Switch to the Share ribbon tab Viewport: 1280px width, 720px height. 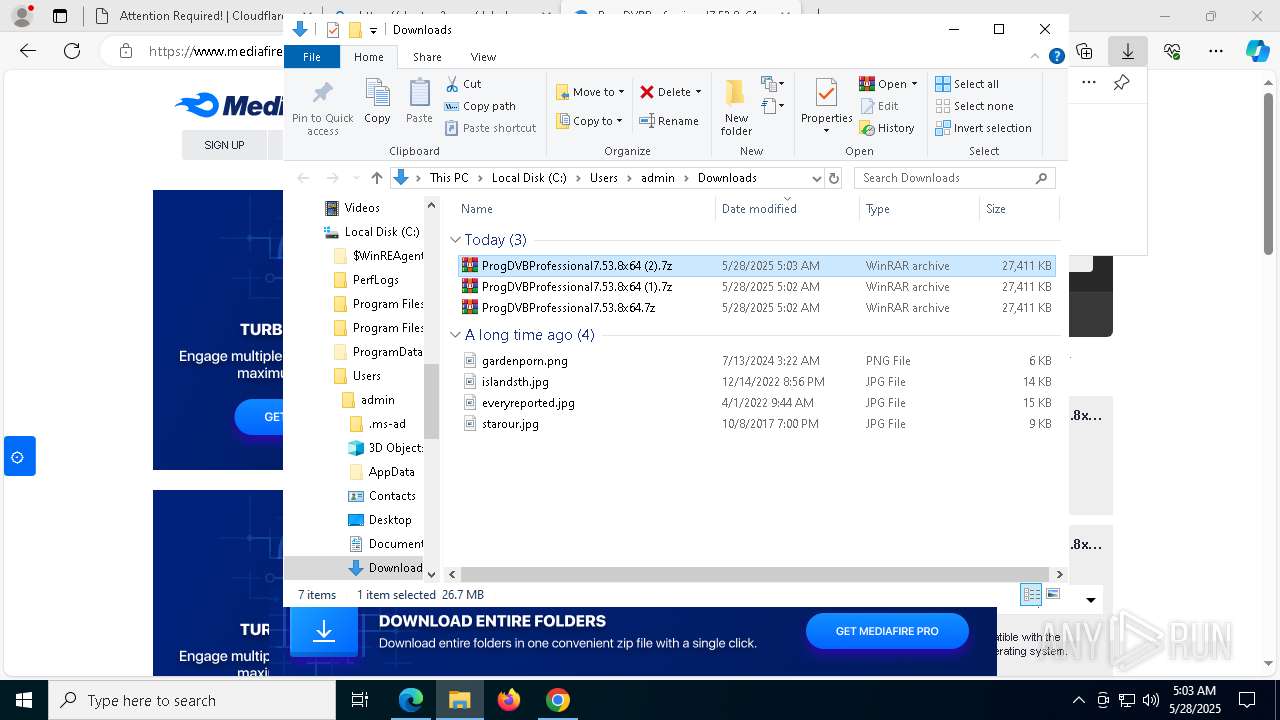coord(427,57)
